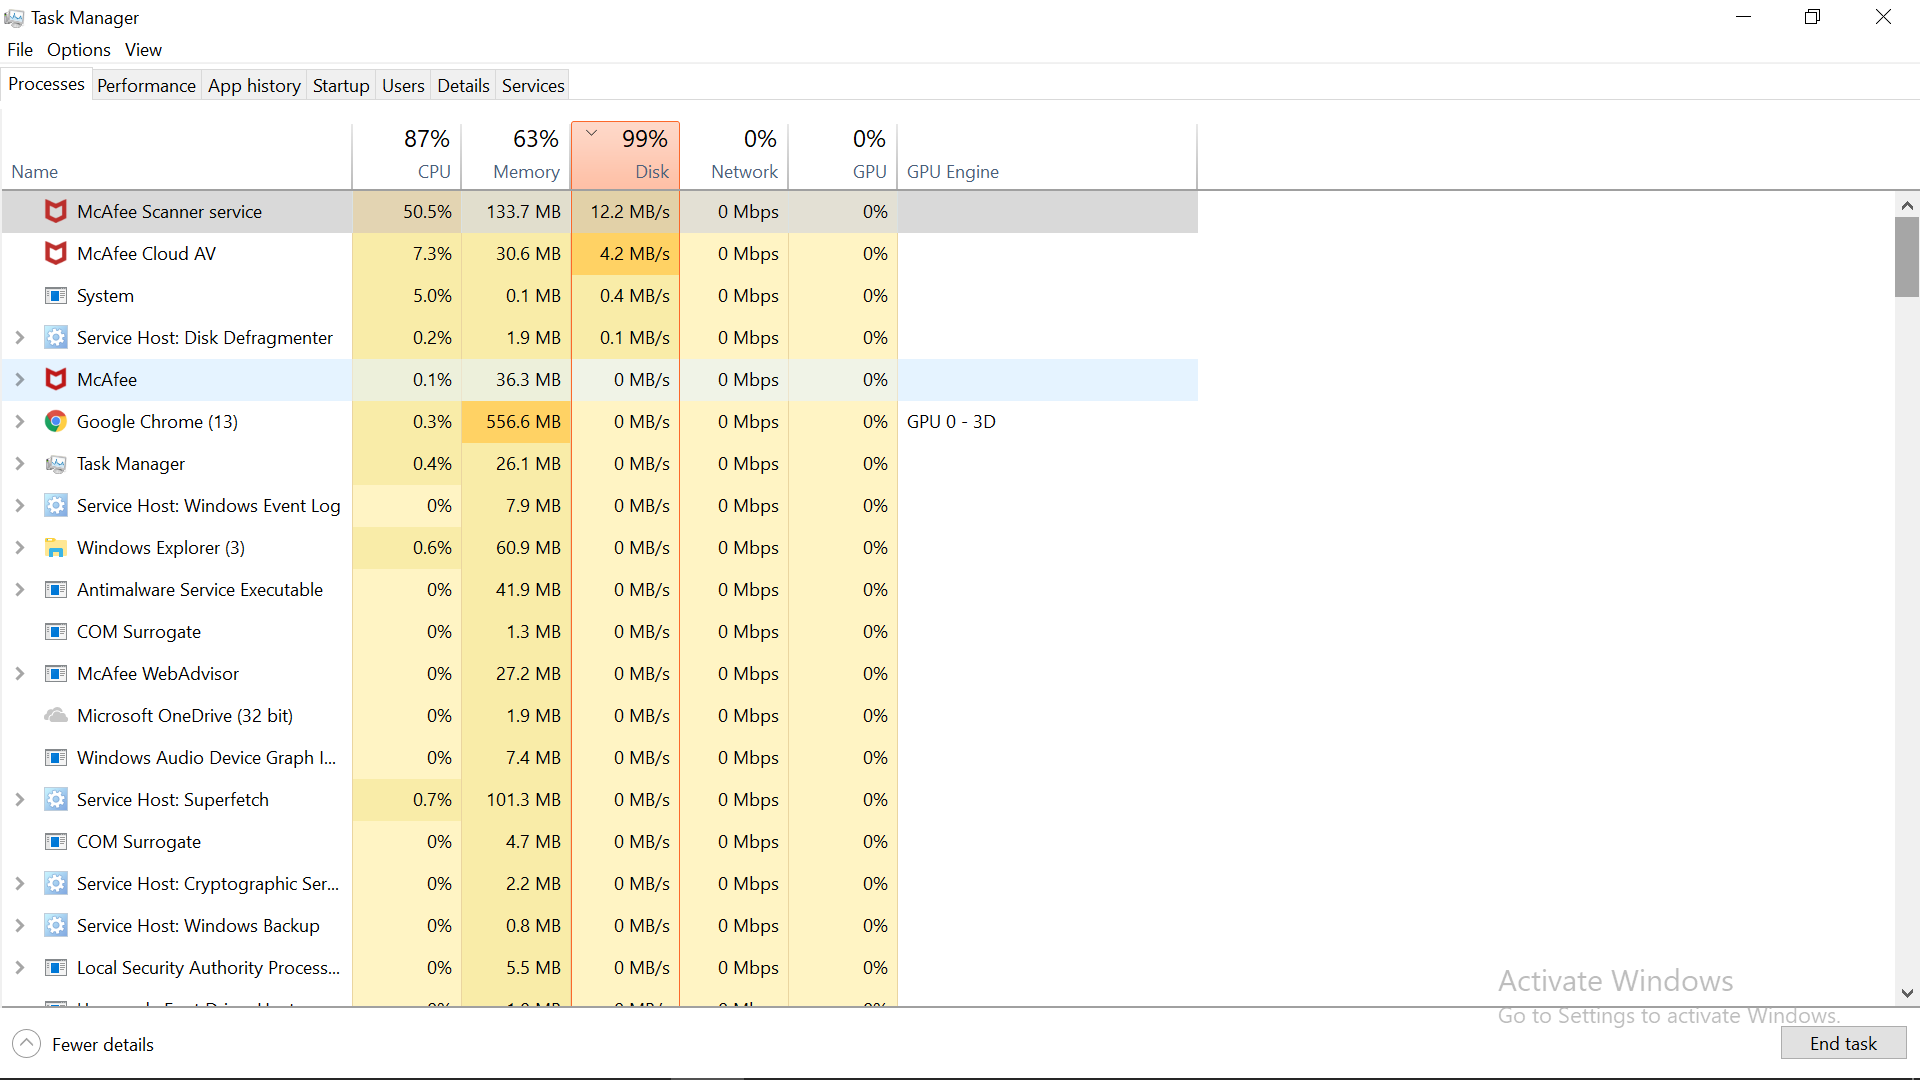The height and width of the screenshot is (1080, 1920).
Task: Click the Service Host: Superfetch gear icon
Action: coord(56,799)
